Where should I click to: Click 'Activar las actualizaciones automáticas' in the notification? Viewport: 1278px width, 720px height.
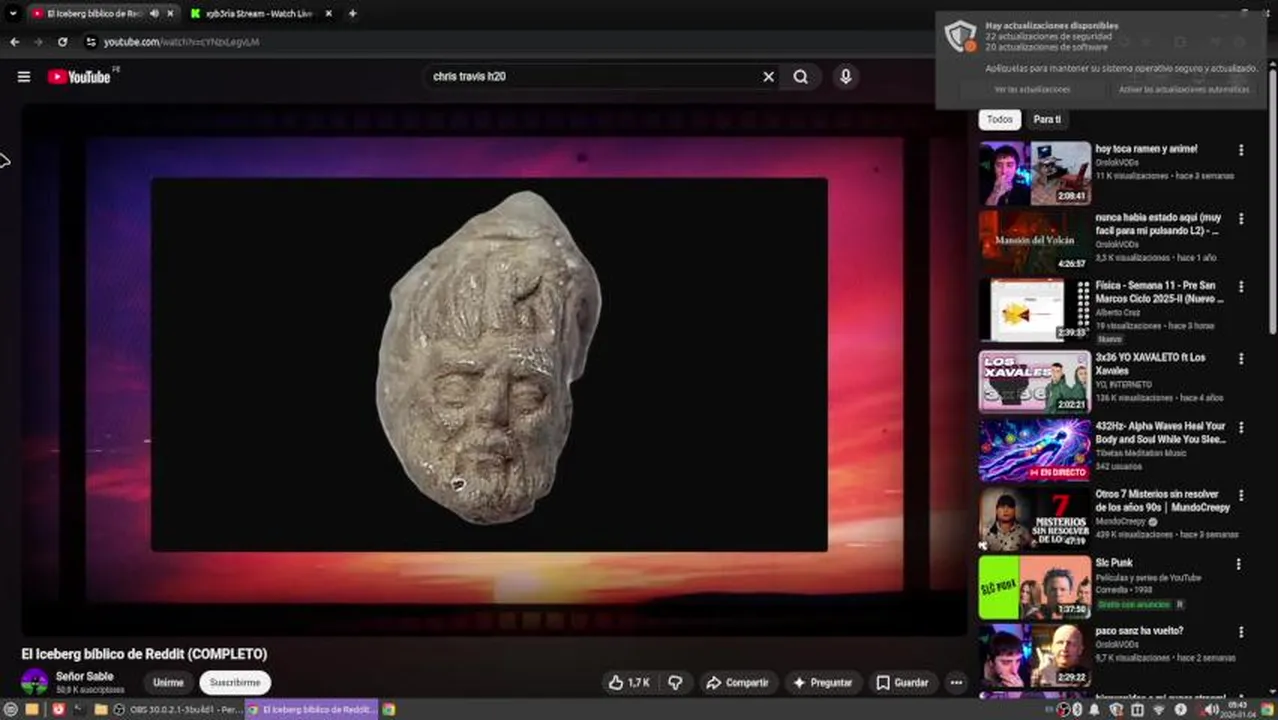[x=1184, y=89]
